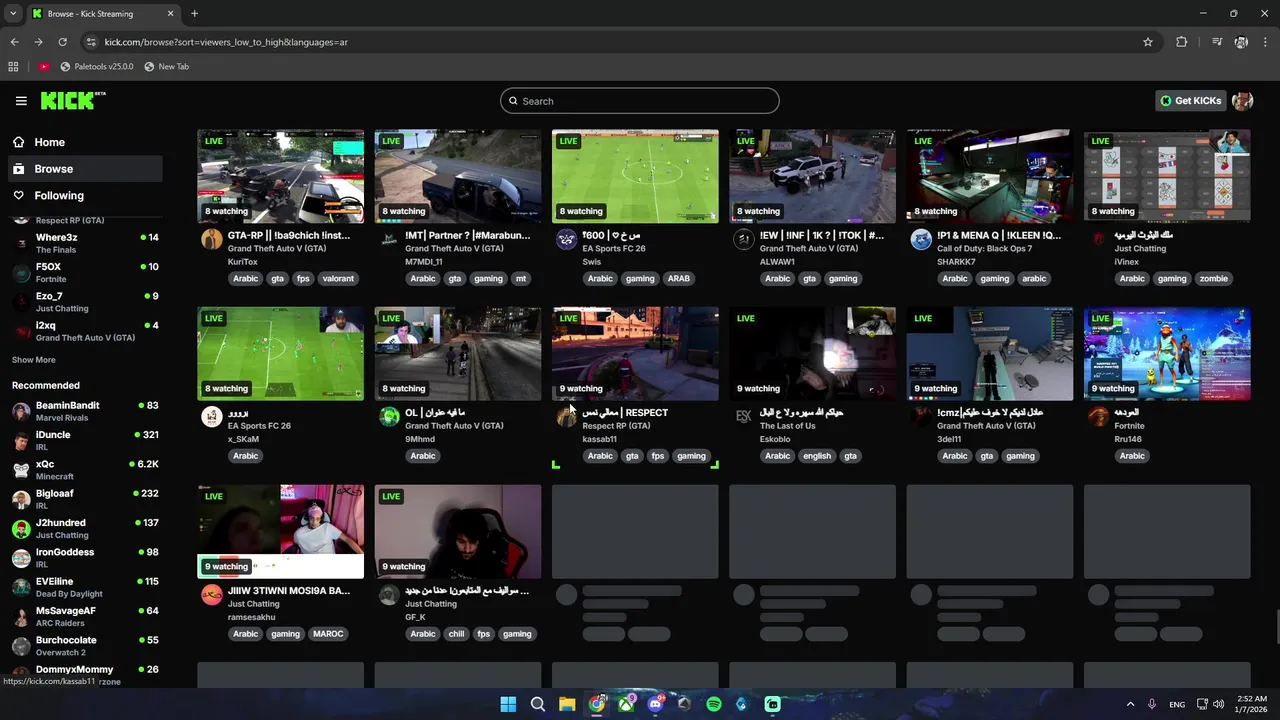Open F5OX in Following list

pos(85,272)
